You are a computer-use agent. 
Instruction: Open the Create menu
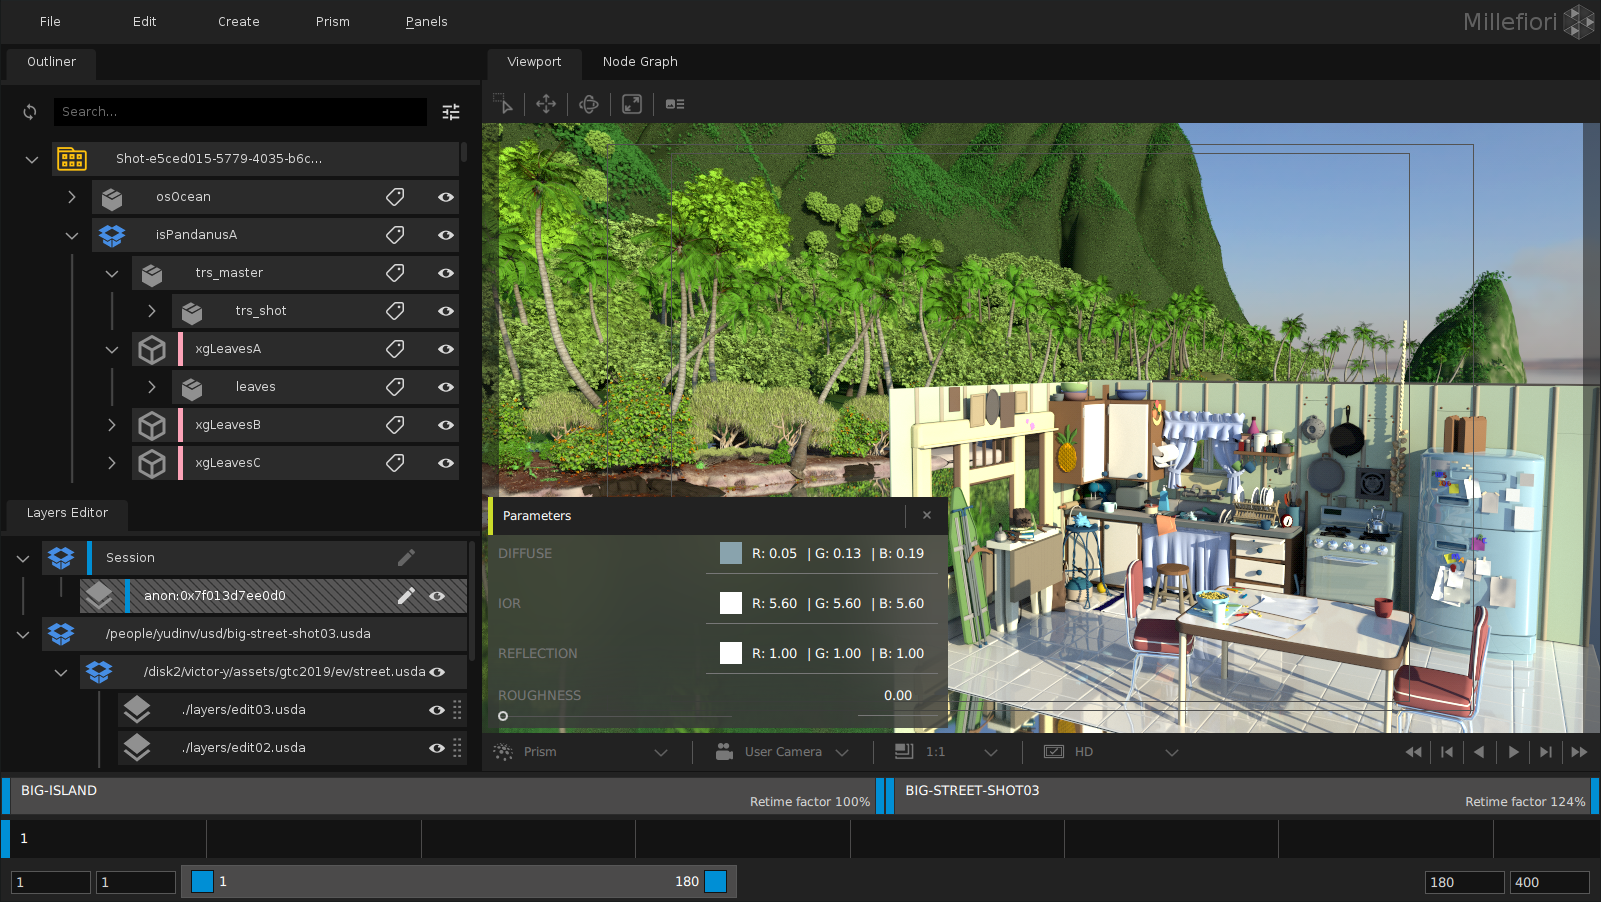(x=239, y=21)
